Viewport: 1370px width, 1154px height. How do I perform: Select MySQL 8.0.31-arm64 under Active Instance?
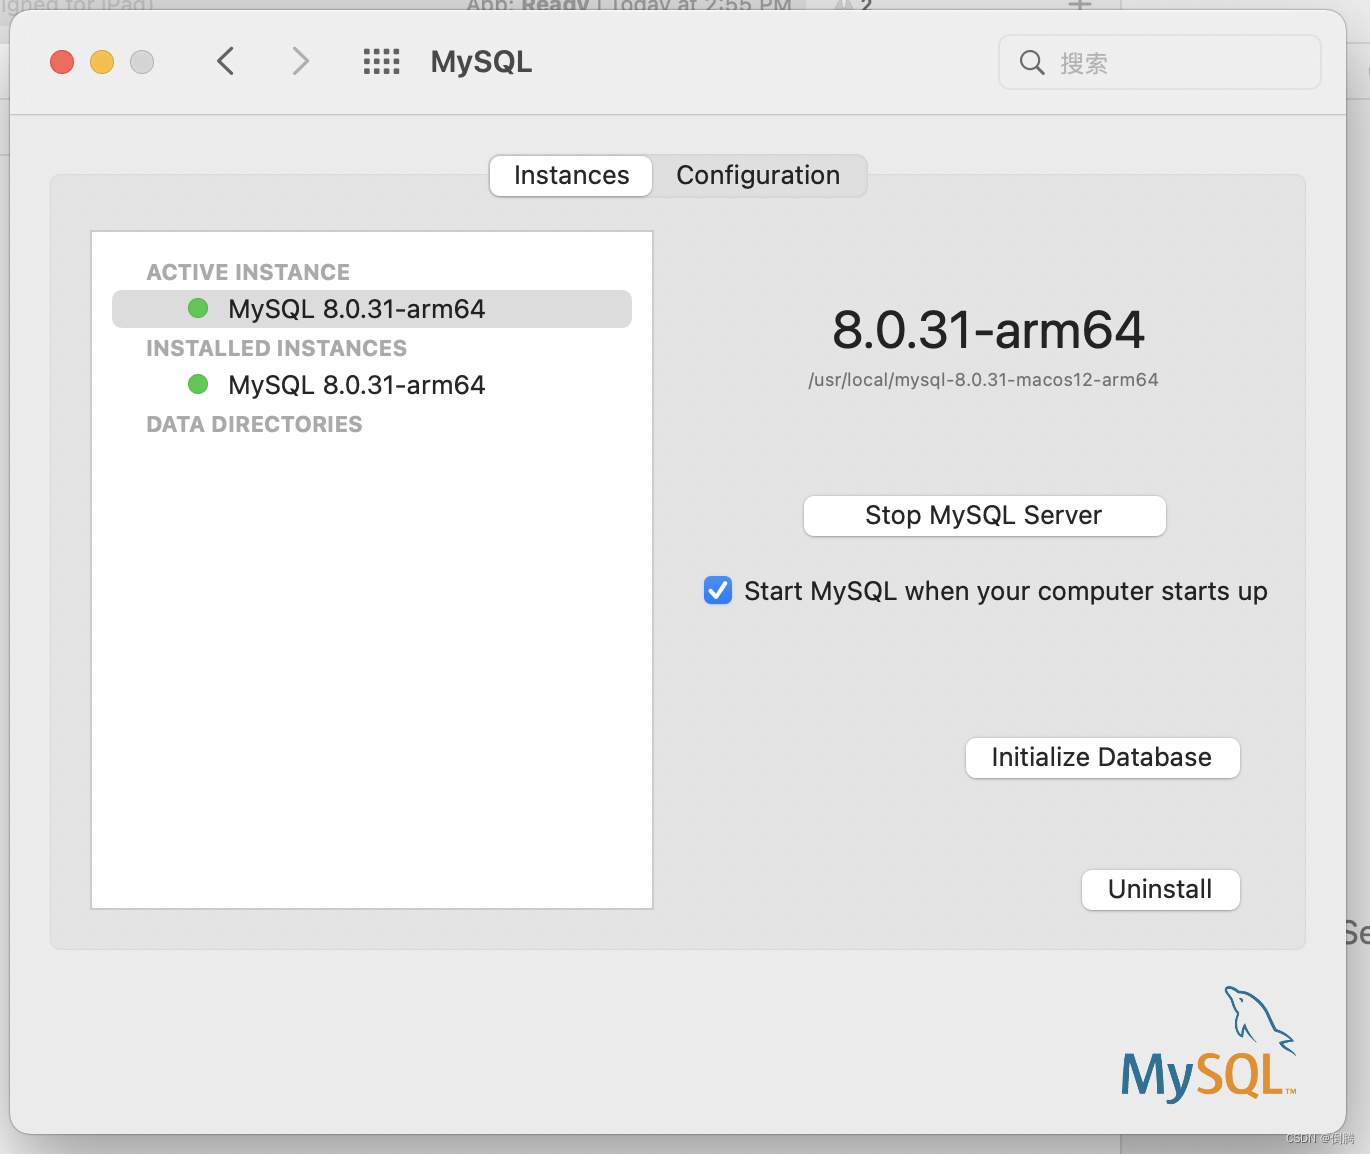tap(357, 308)
